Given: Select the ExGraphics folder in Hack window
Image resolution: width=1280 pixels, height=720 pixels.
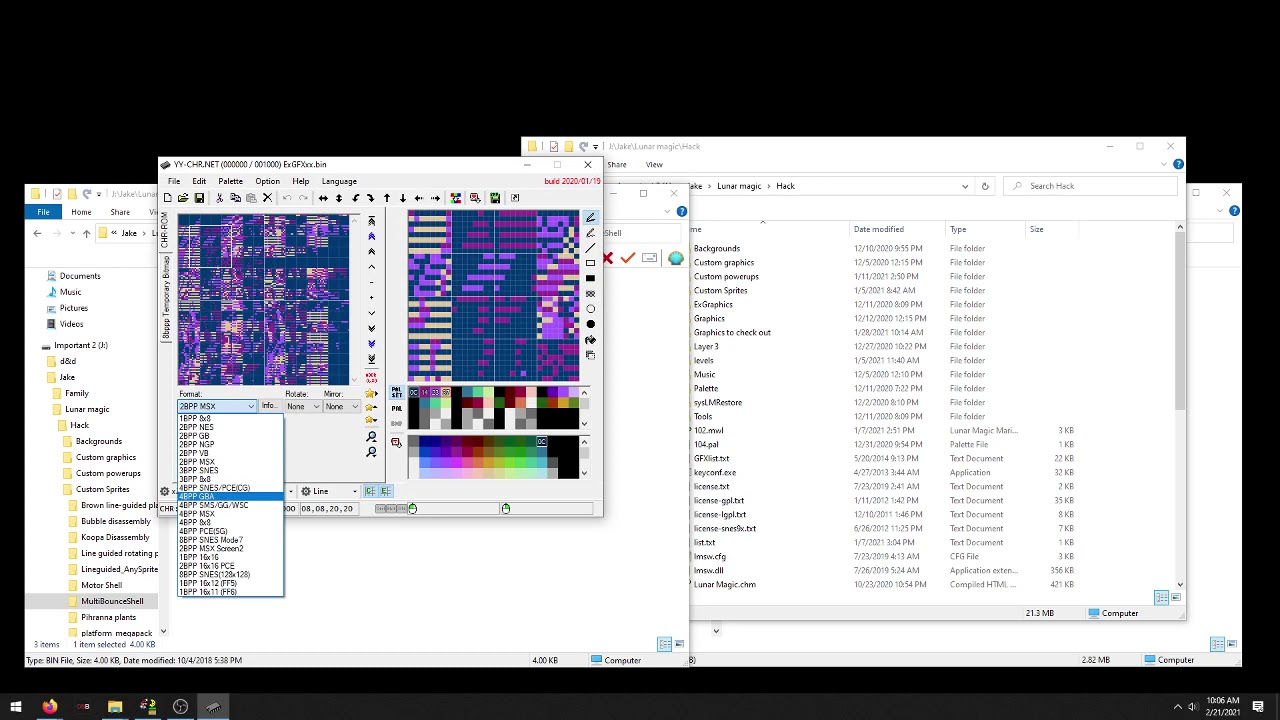Looking at the screenshot, I should (x=713, y=304).
